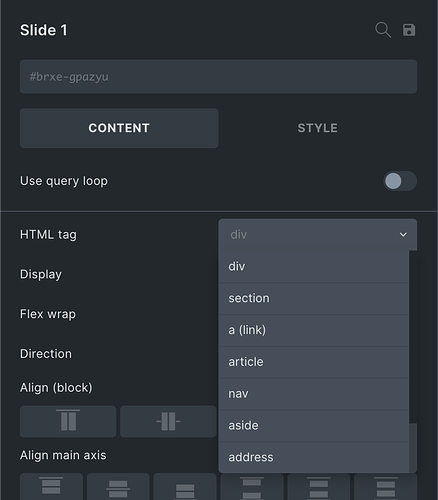
Task: Choose third Align main axis end icon
Action: [x=185, y=487]
